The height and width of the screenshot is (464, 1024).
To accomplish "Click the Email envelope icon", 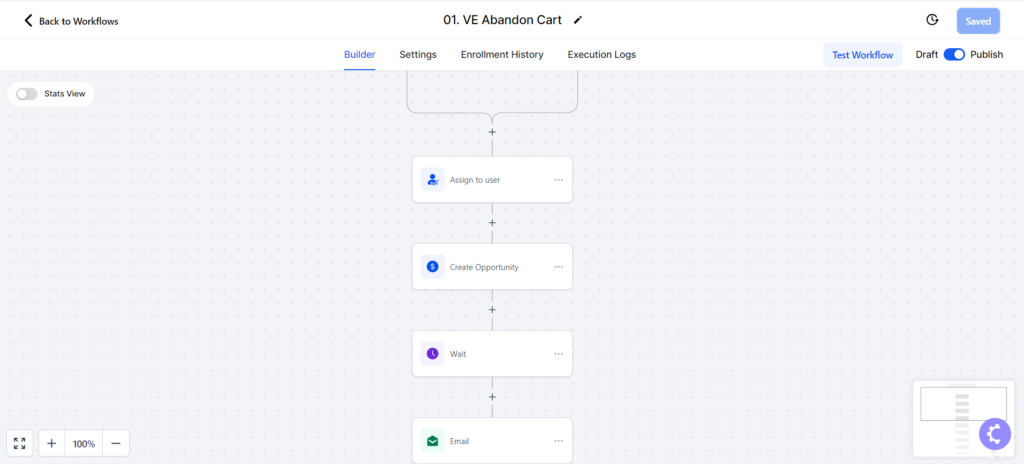I will (x=432, y=441).
